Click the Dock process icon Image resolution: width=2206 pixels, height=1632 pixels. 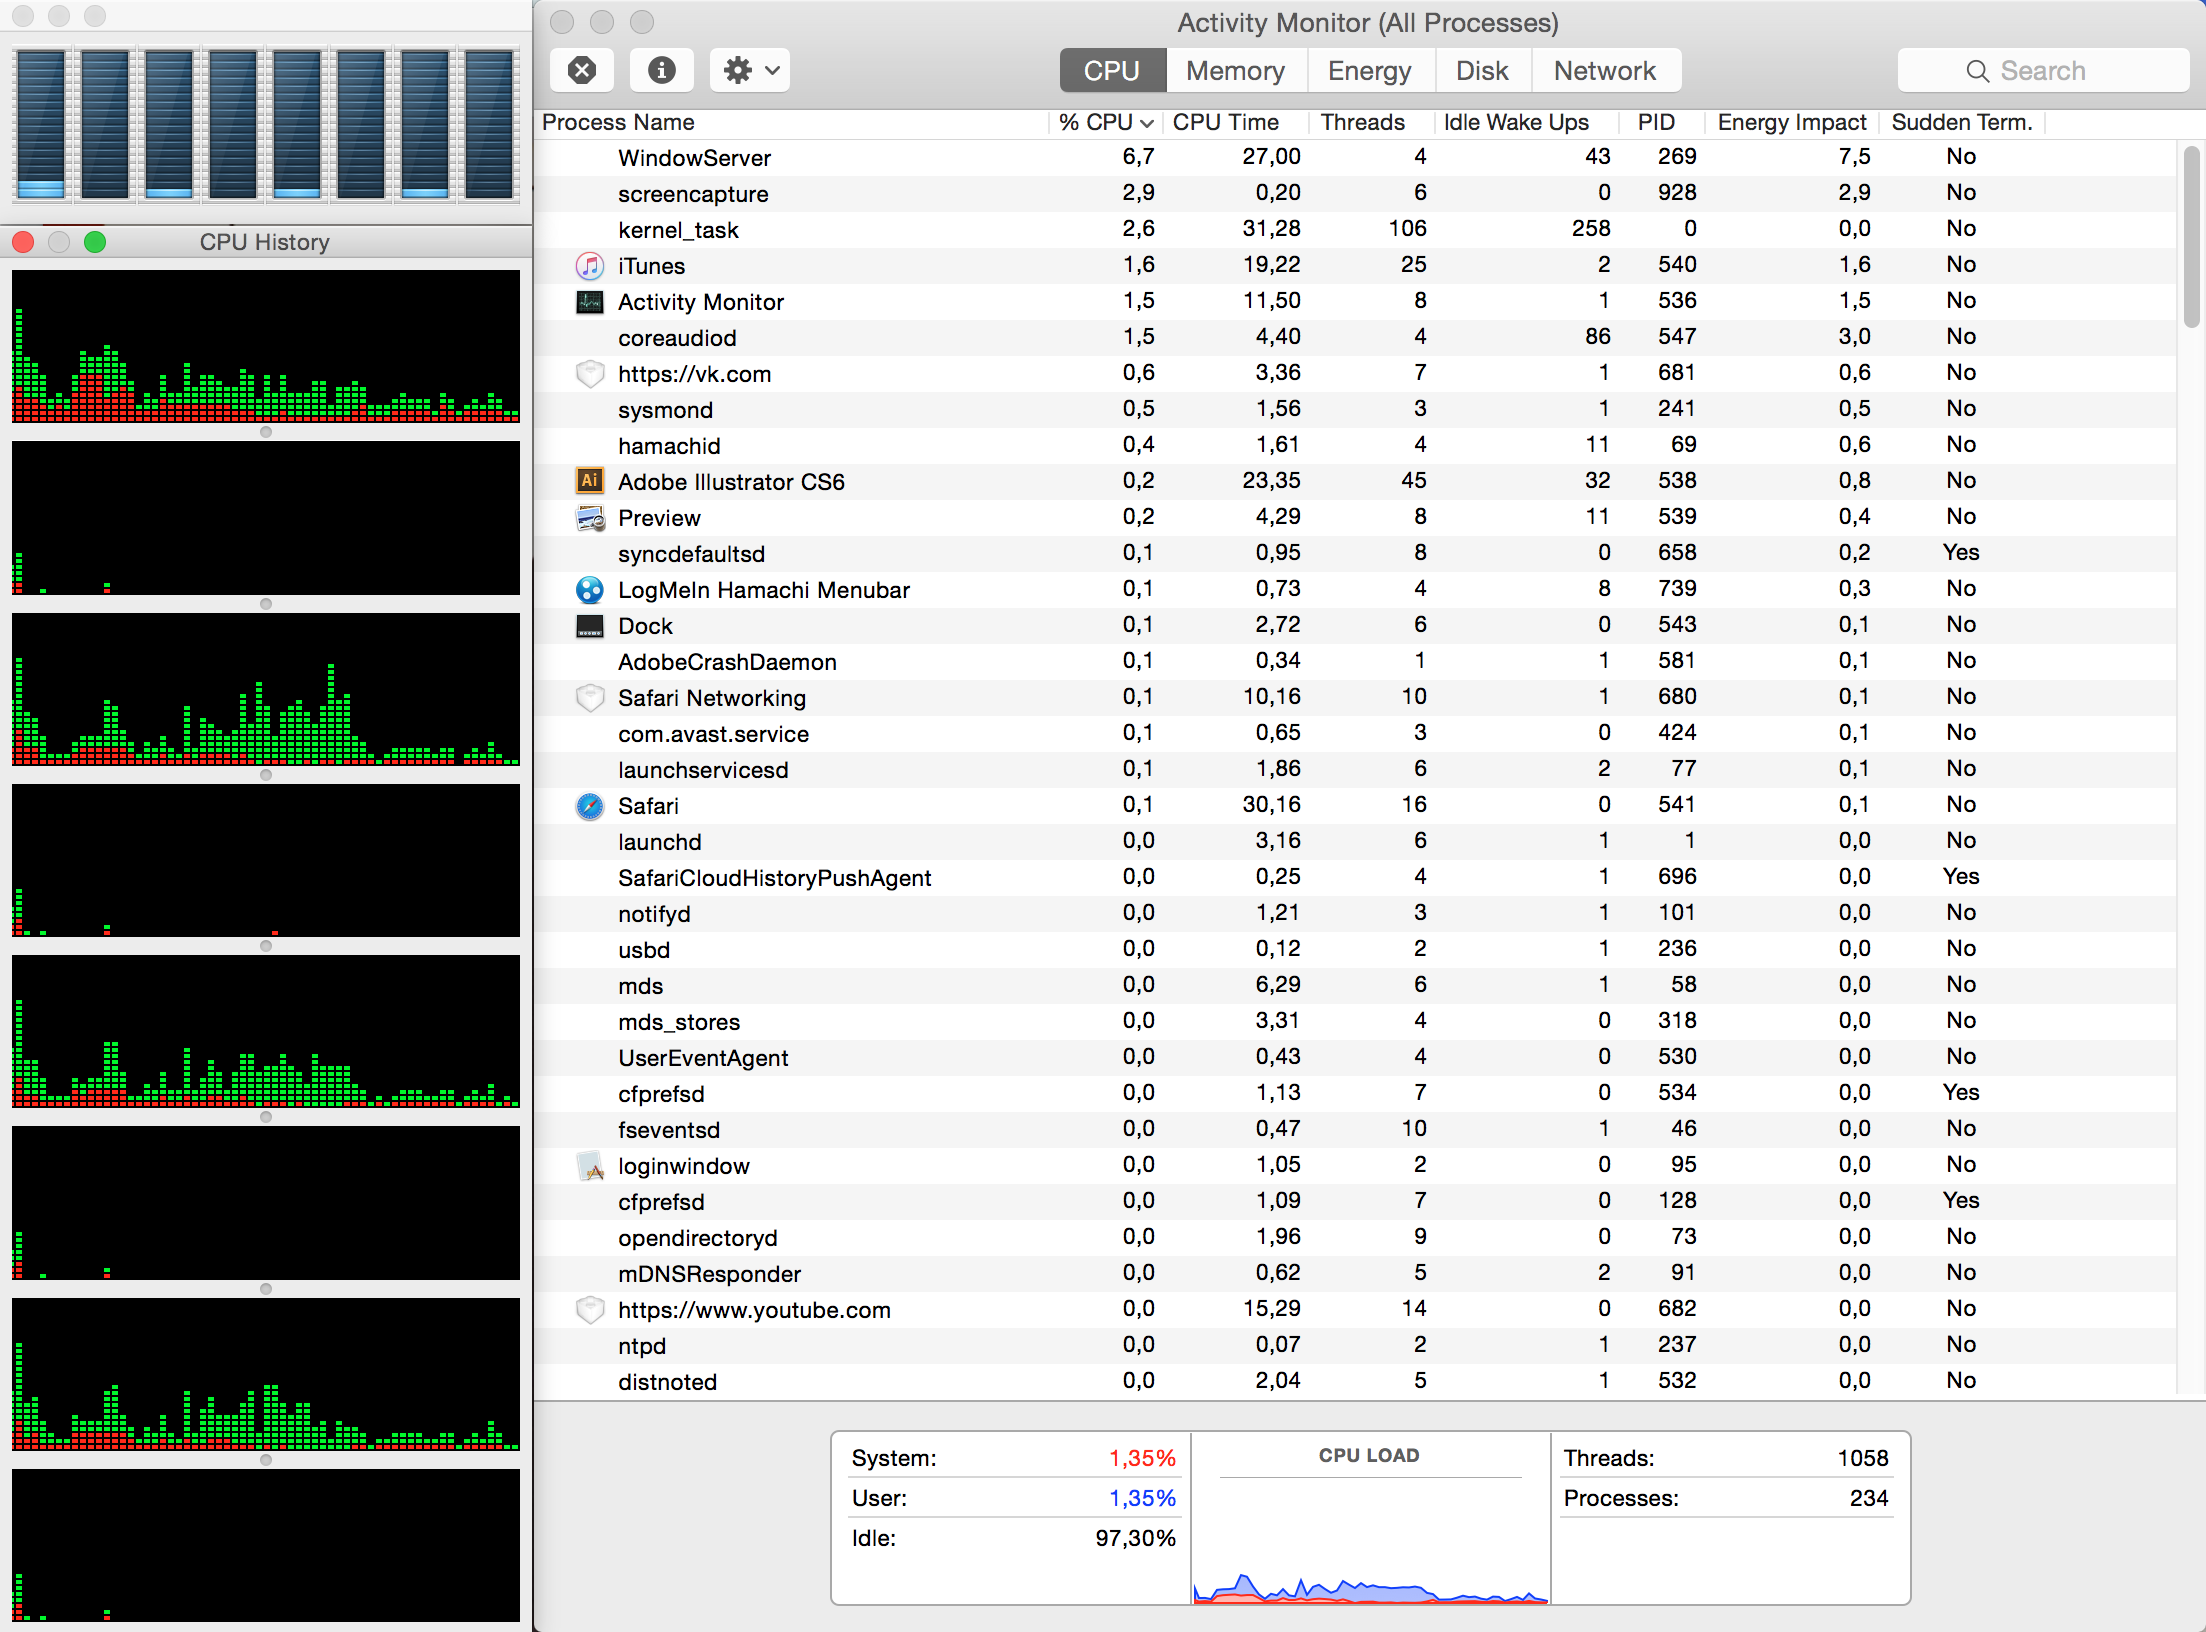point(590,626)
